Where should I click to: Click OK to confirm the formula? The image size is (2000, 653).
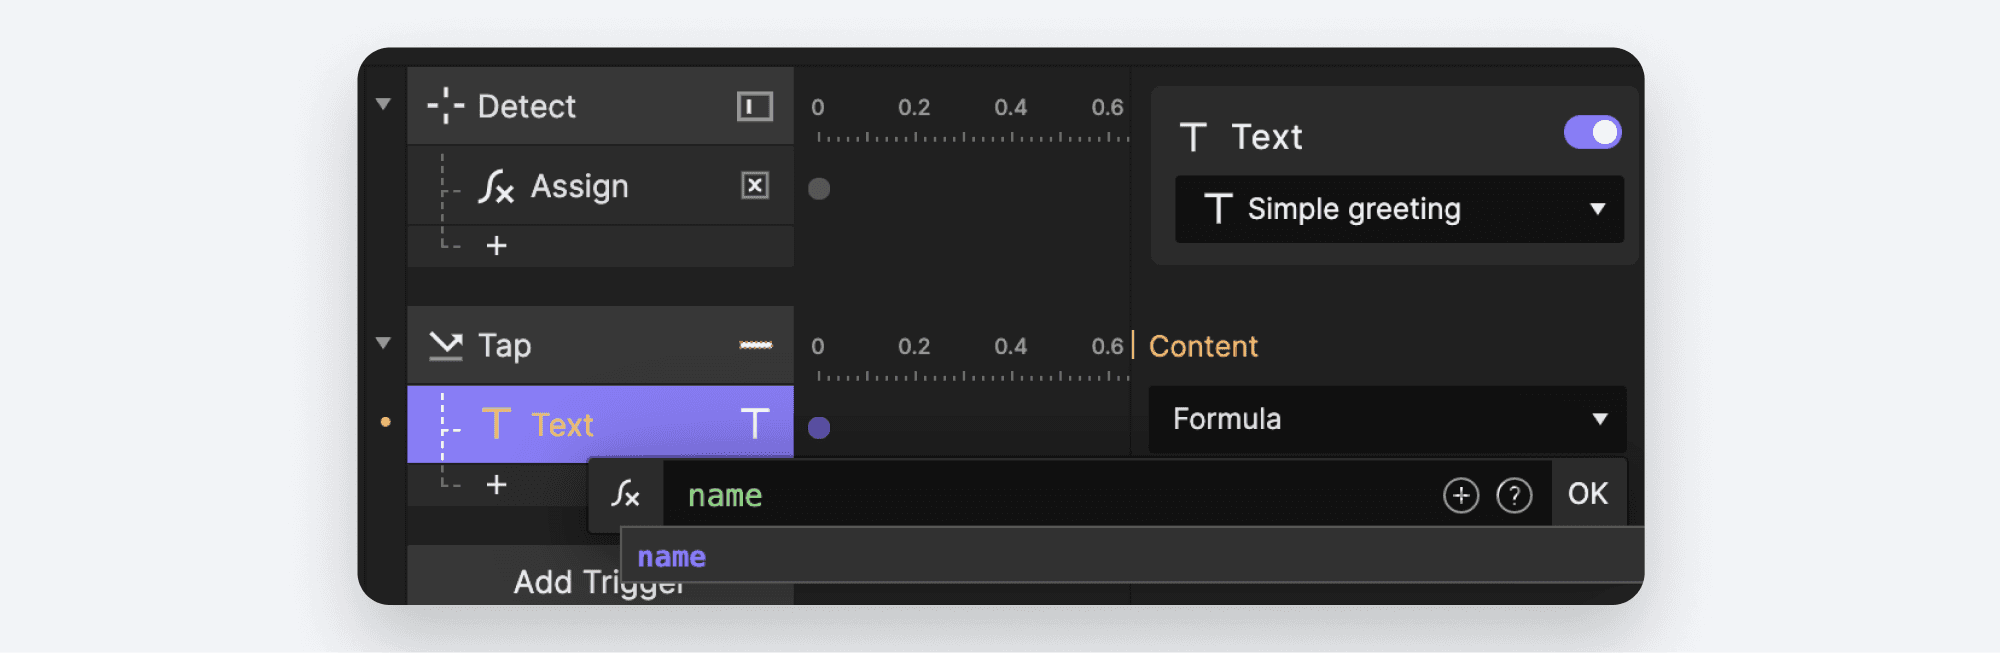1588,493
